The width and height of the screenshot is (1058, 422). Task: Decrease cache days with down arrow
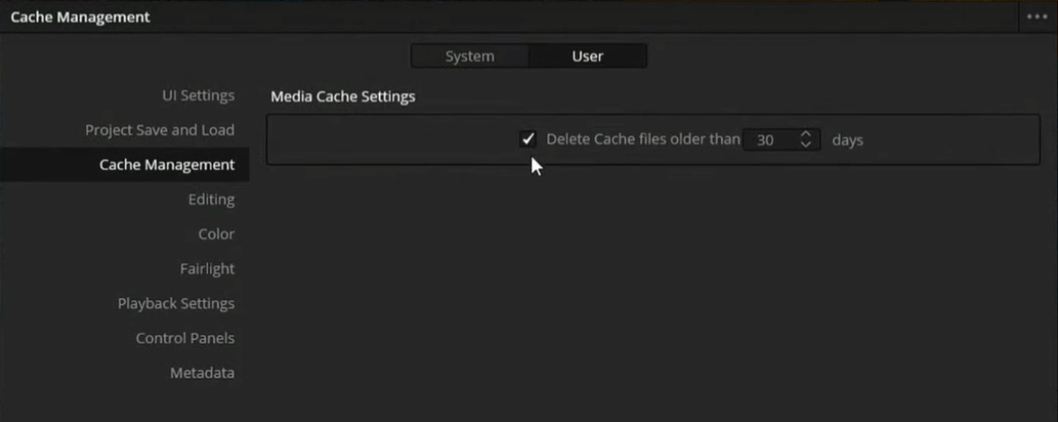point(806,145)
